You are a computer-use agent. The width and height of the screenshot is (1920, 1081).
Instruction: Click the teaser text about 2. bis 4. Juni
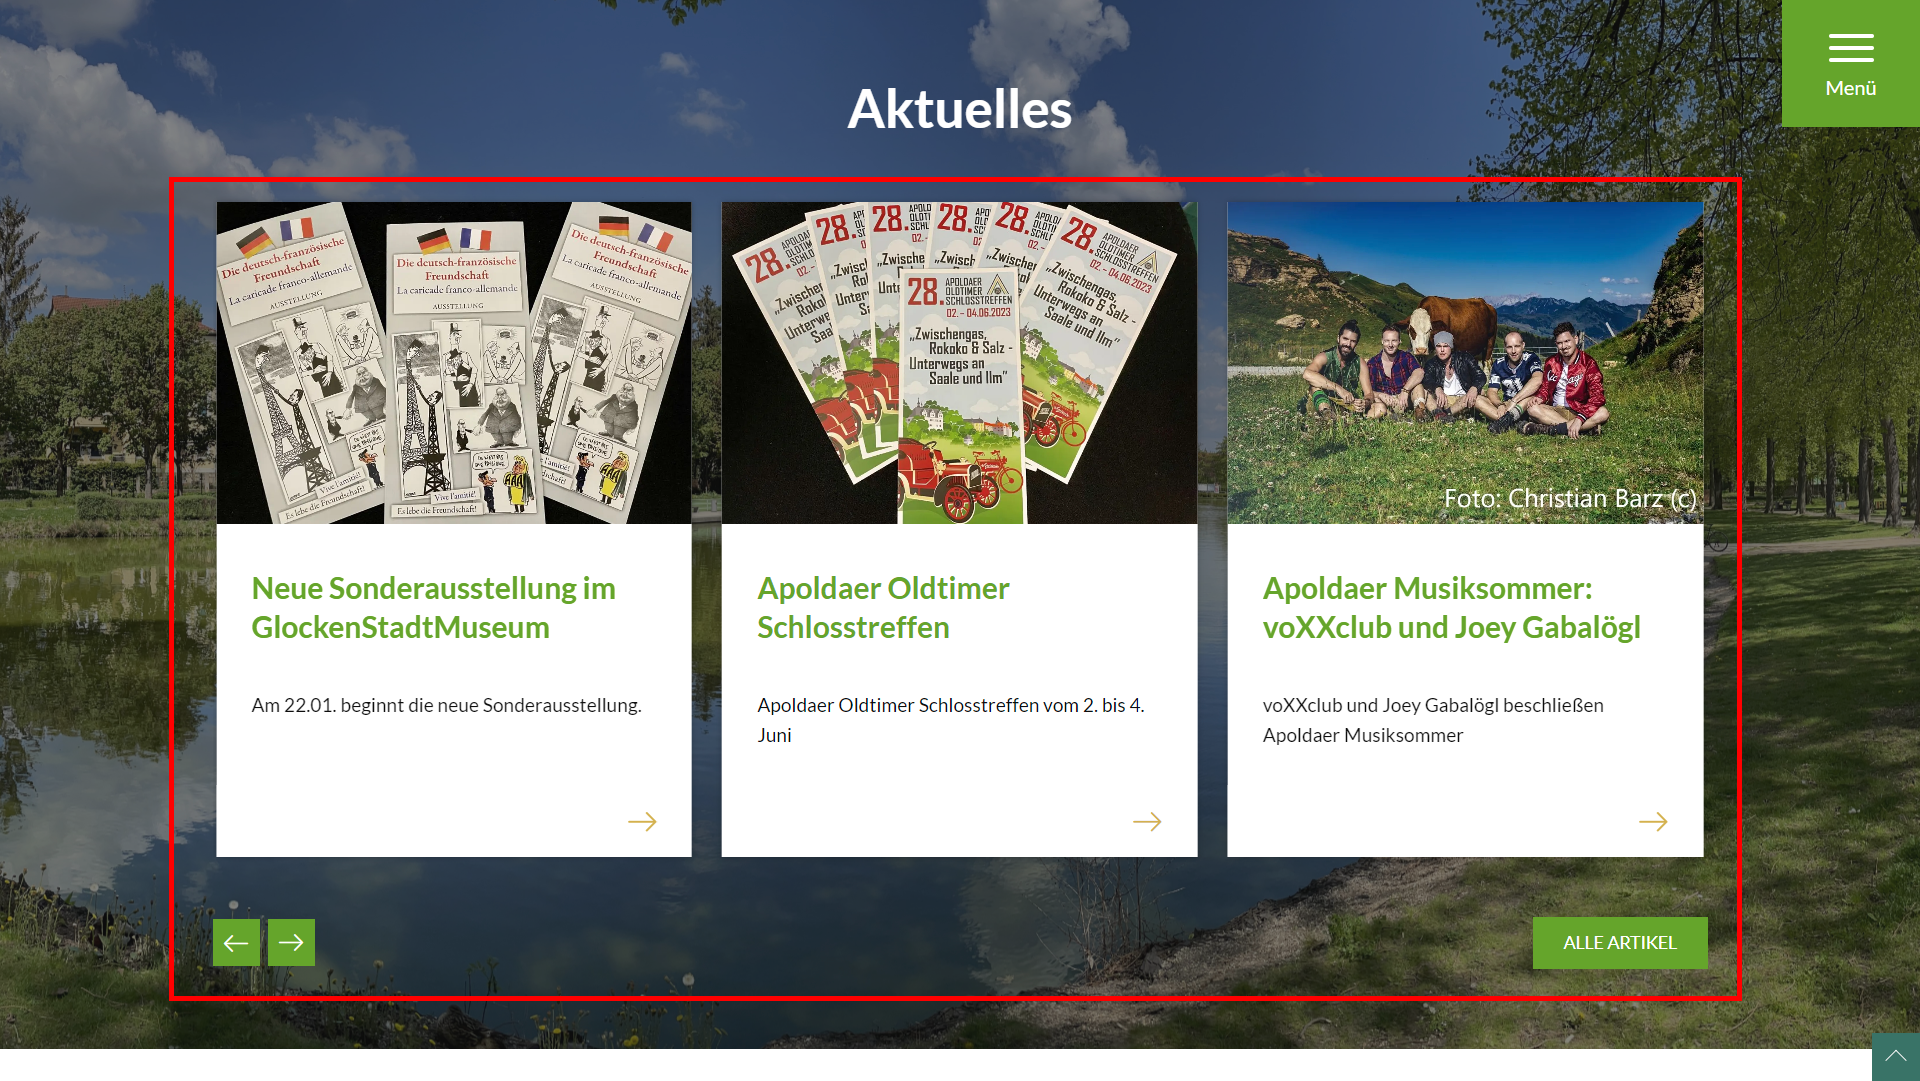pyautogui.click(x=950, y=720)
